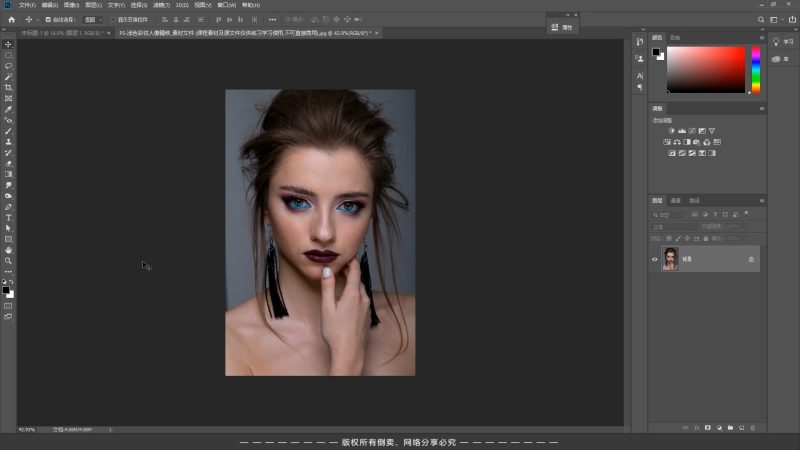
Task: Select the Type tool
Action: coord(9,217)
